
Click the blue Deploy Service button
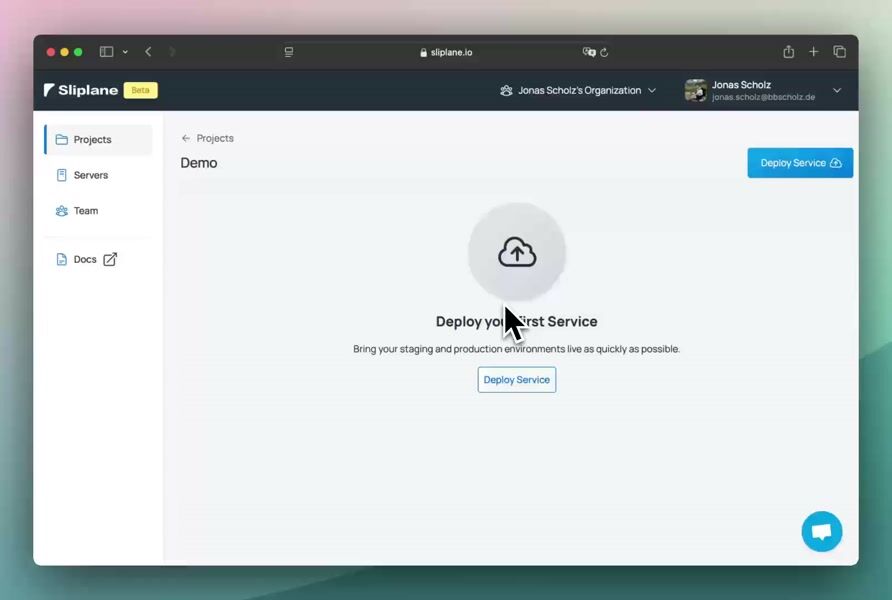(x=800, y=163)
